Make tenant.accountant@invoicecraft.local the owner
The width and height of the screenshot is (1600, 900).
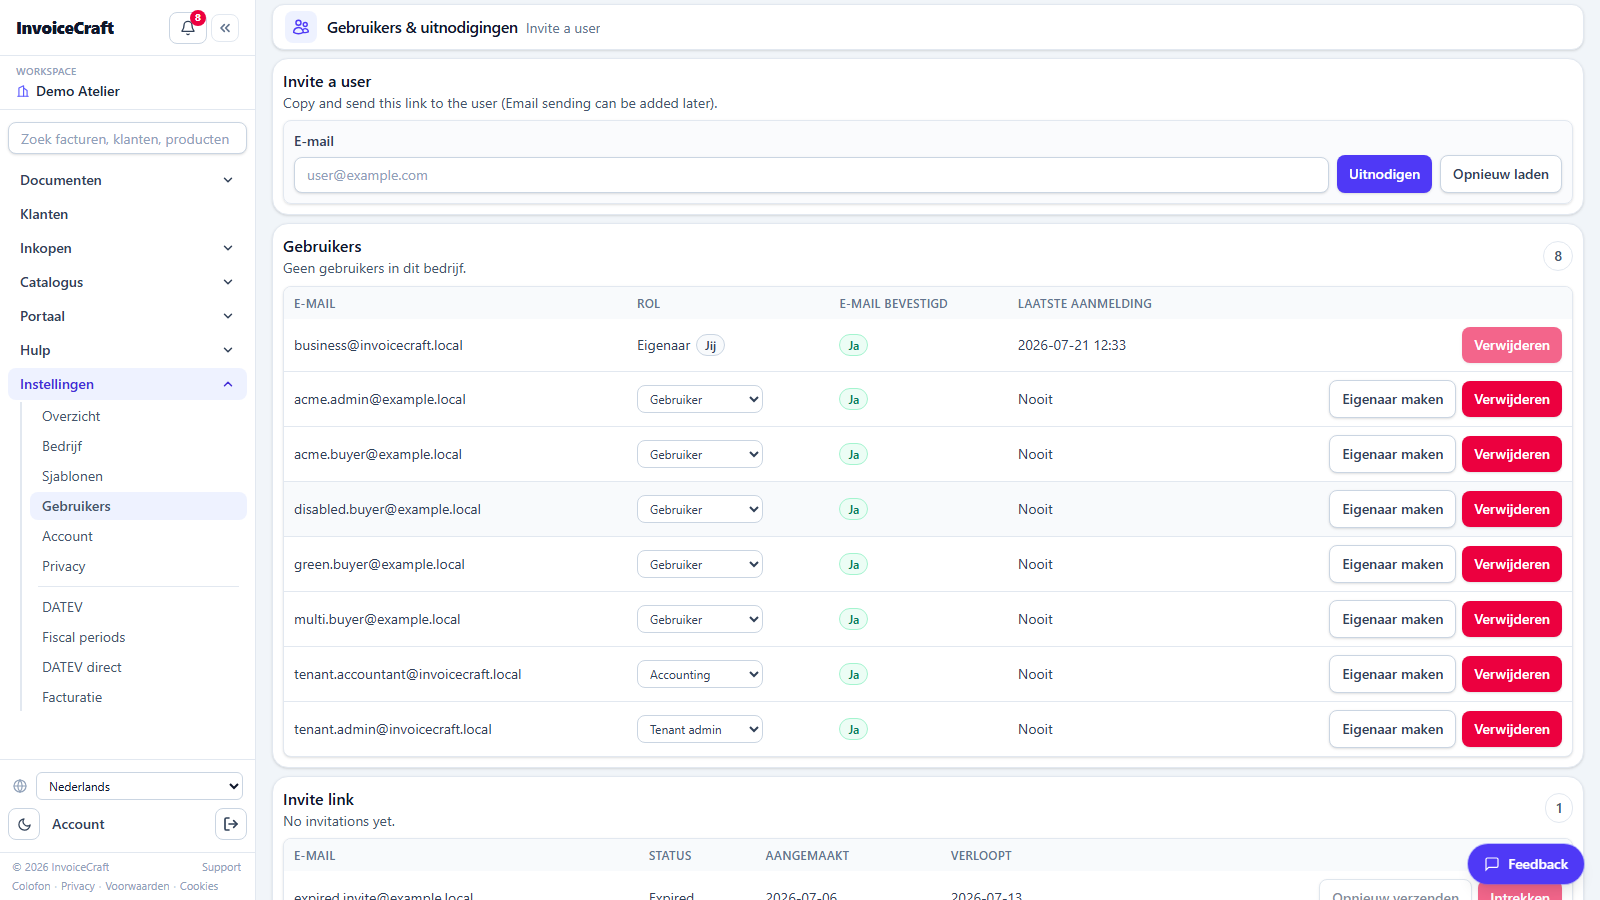pos(1392,674)
